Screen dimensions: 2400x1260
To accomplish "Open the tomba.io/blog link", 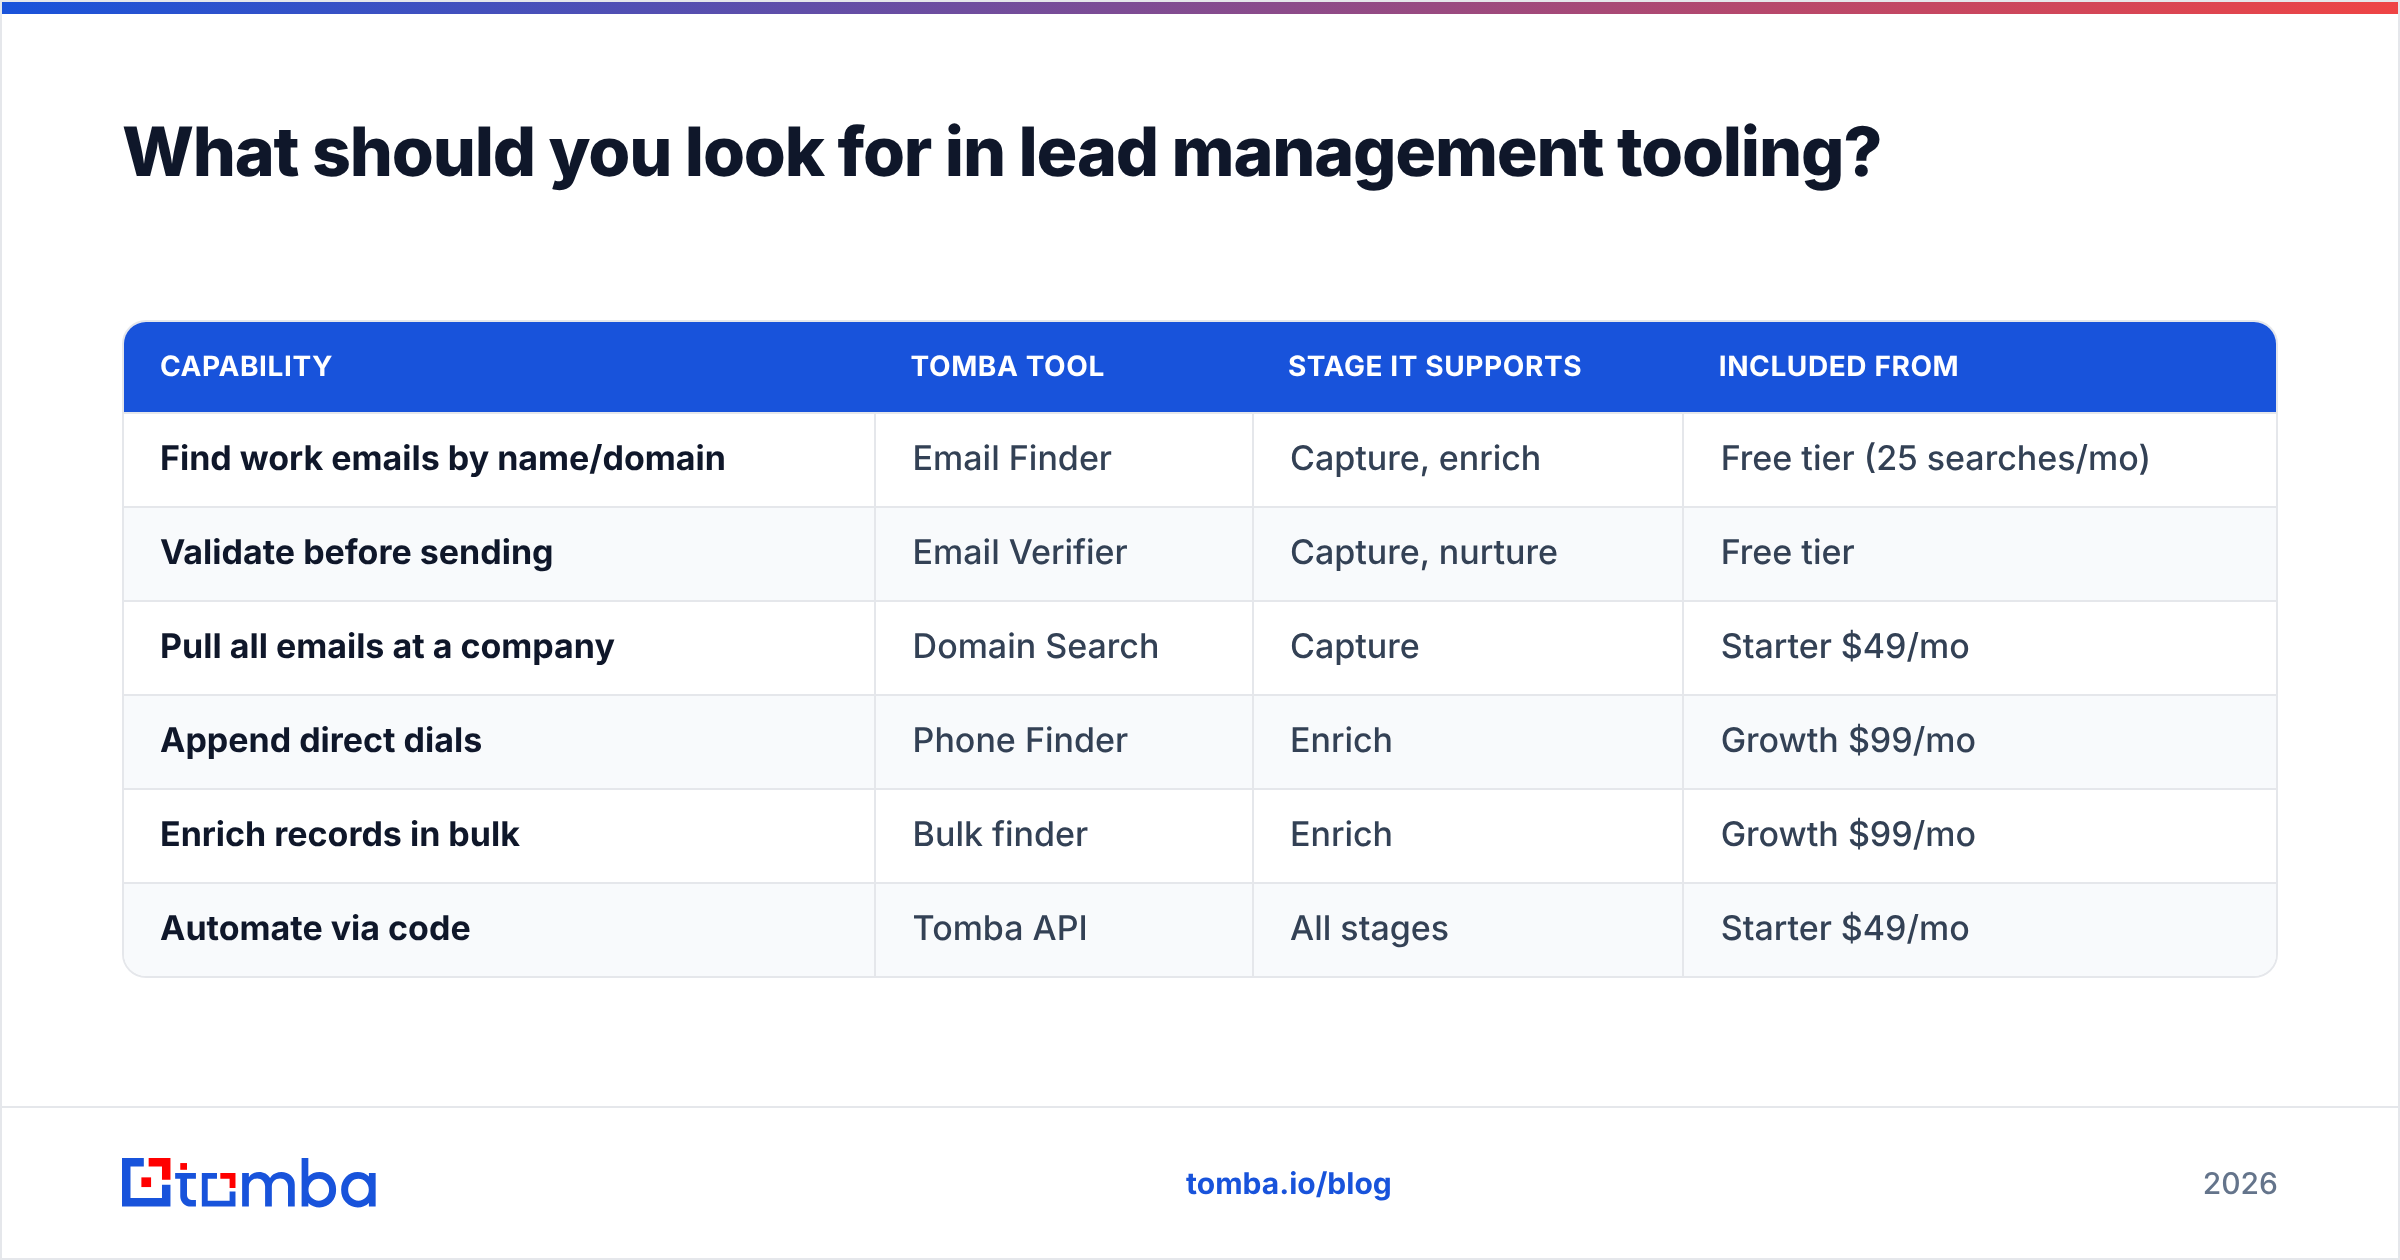I will pyautogui.click(x=1288, y=1184).
